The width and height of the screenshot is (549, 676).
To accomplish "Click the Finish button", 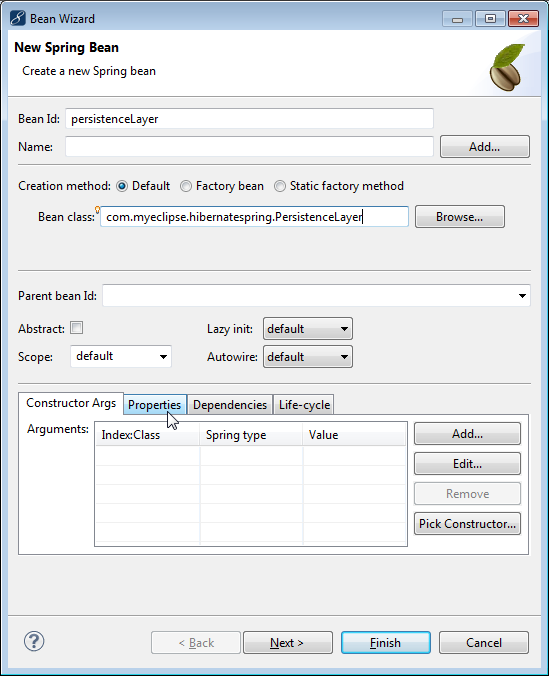I will 386,643.
